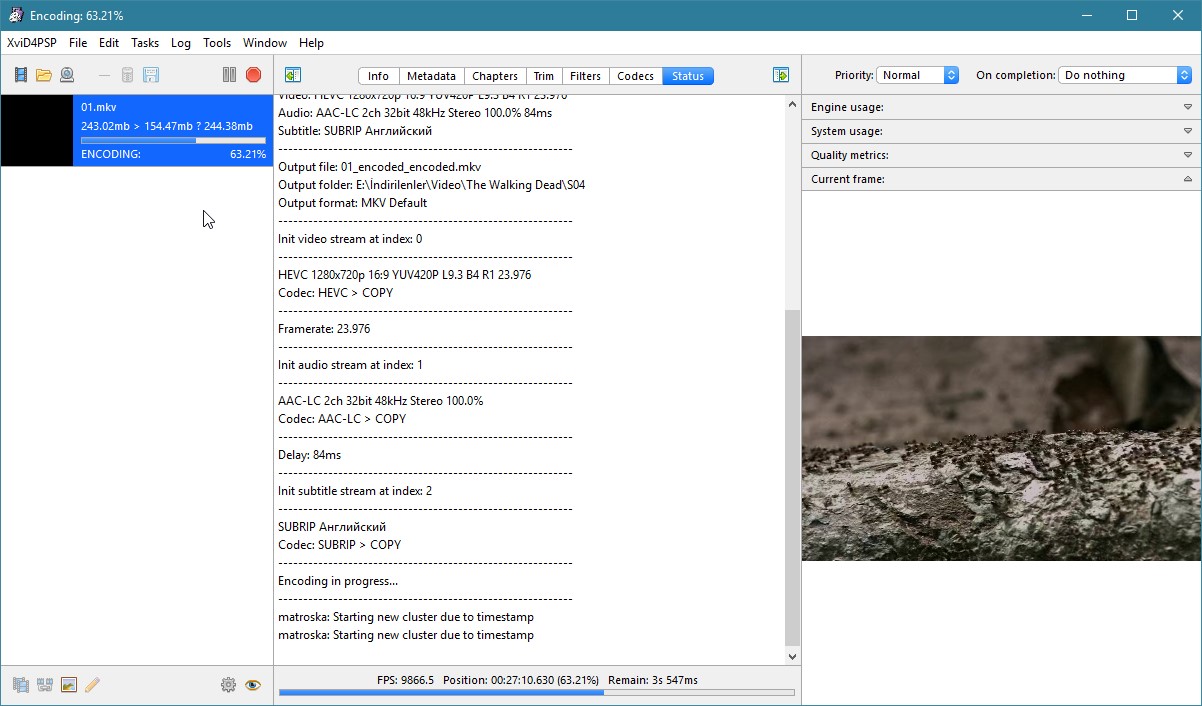
Task: Collapse the Current frame section
Action: (1001, 179)
